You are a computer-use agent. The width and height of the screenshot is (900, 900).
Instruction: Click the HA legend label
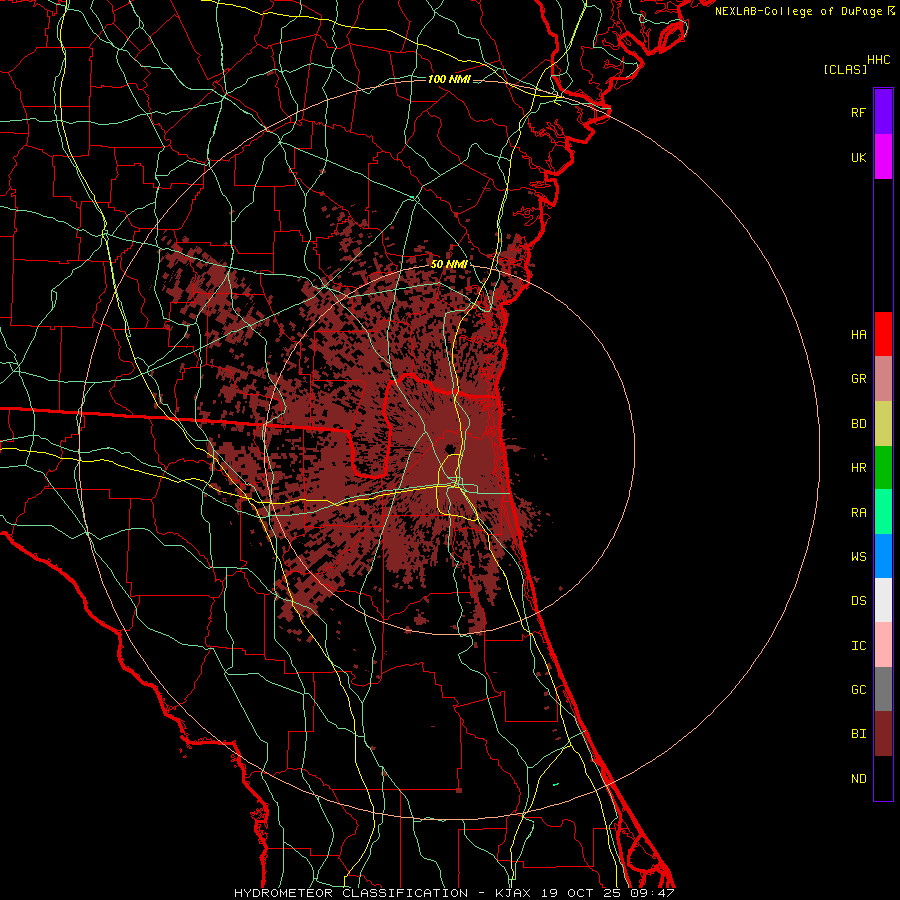858,334
